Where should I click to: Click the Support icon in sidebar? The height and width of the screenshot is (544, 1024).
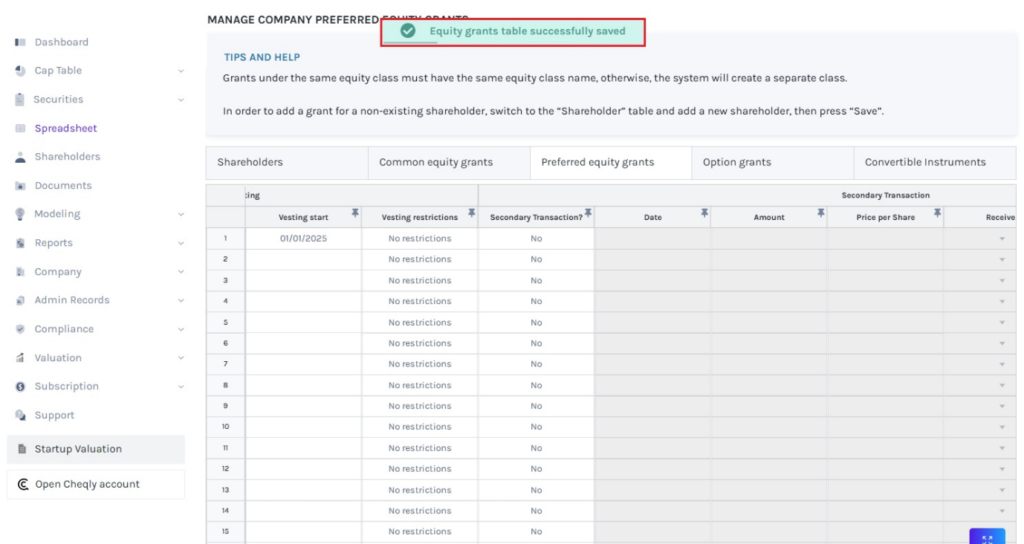tap(20, 415)
